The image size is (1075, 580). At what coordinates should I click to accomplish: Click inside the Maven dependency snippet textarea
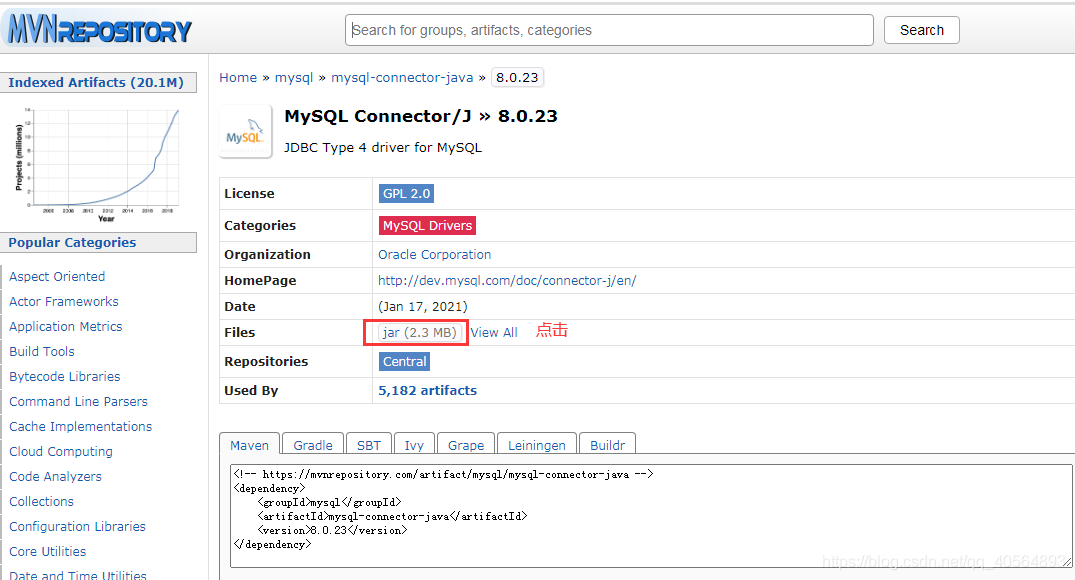651,516
